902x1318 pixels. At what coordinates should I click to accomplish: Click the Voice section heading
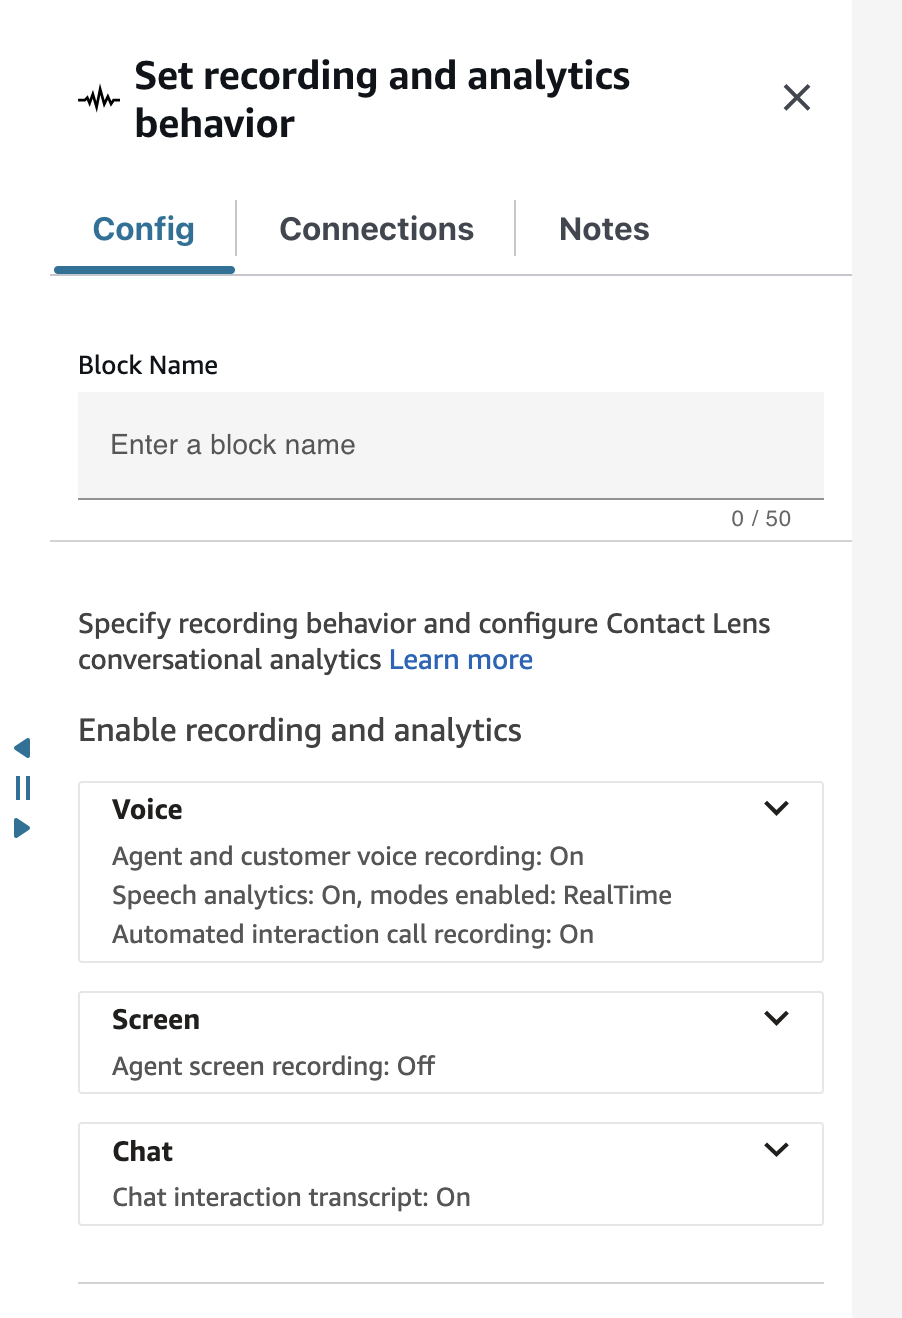[147, 810]
